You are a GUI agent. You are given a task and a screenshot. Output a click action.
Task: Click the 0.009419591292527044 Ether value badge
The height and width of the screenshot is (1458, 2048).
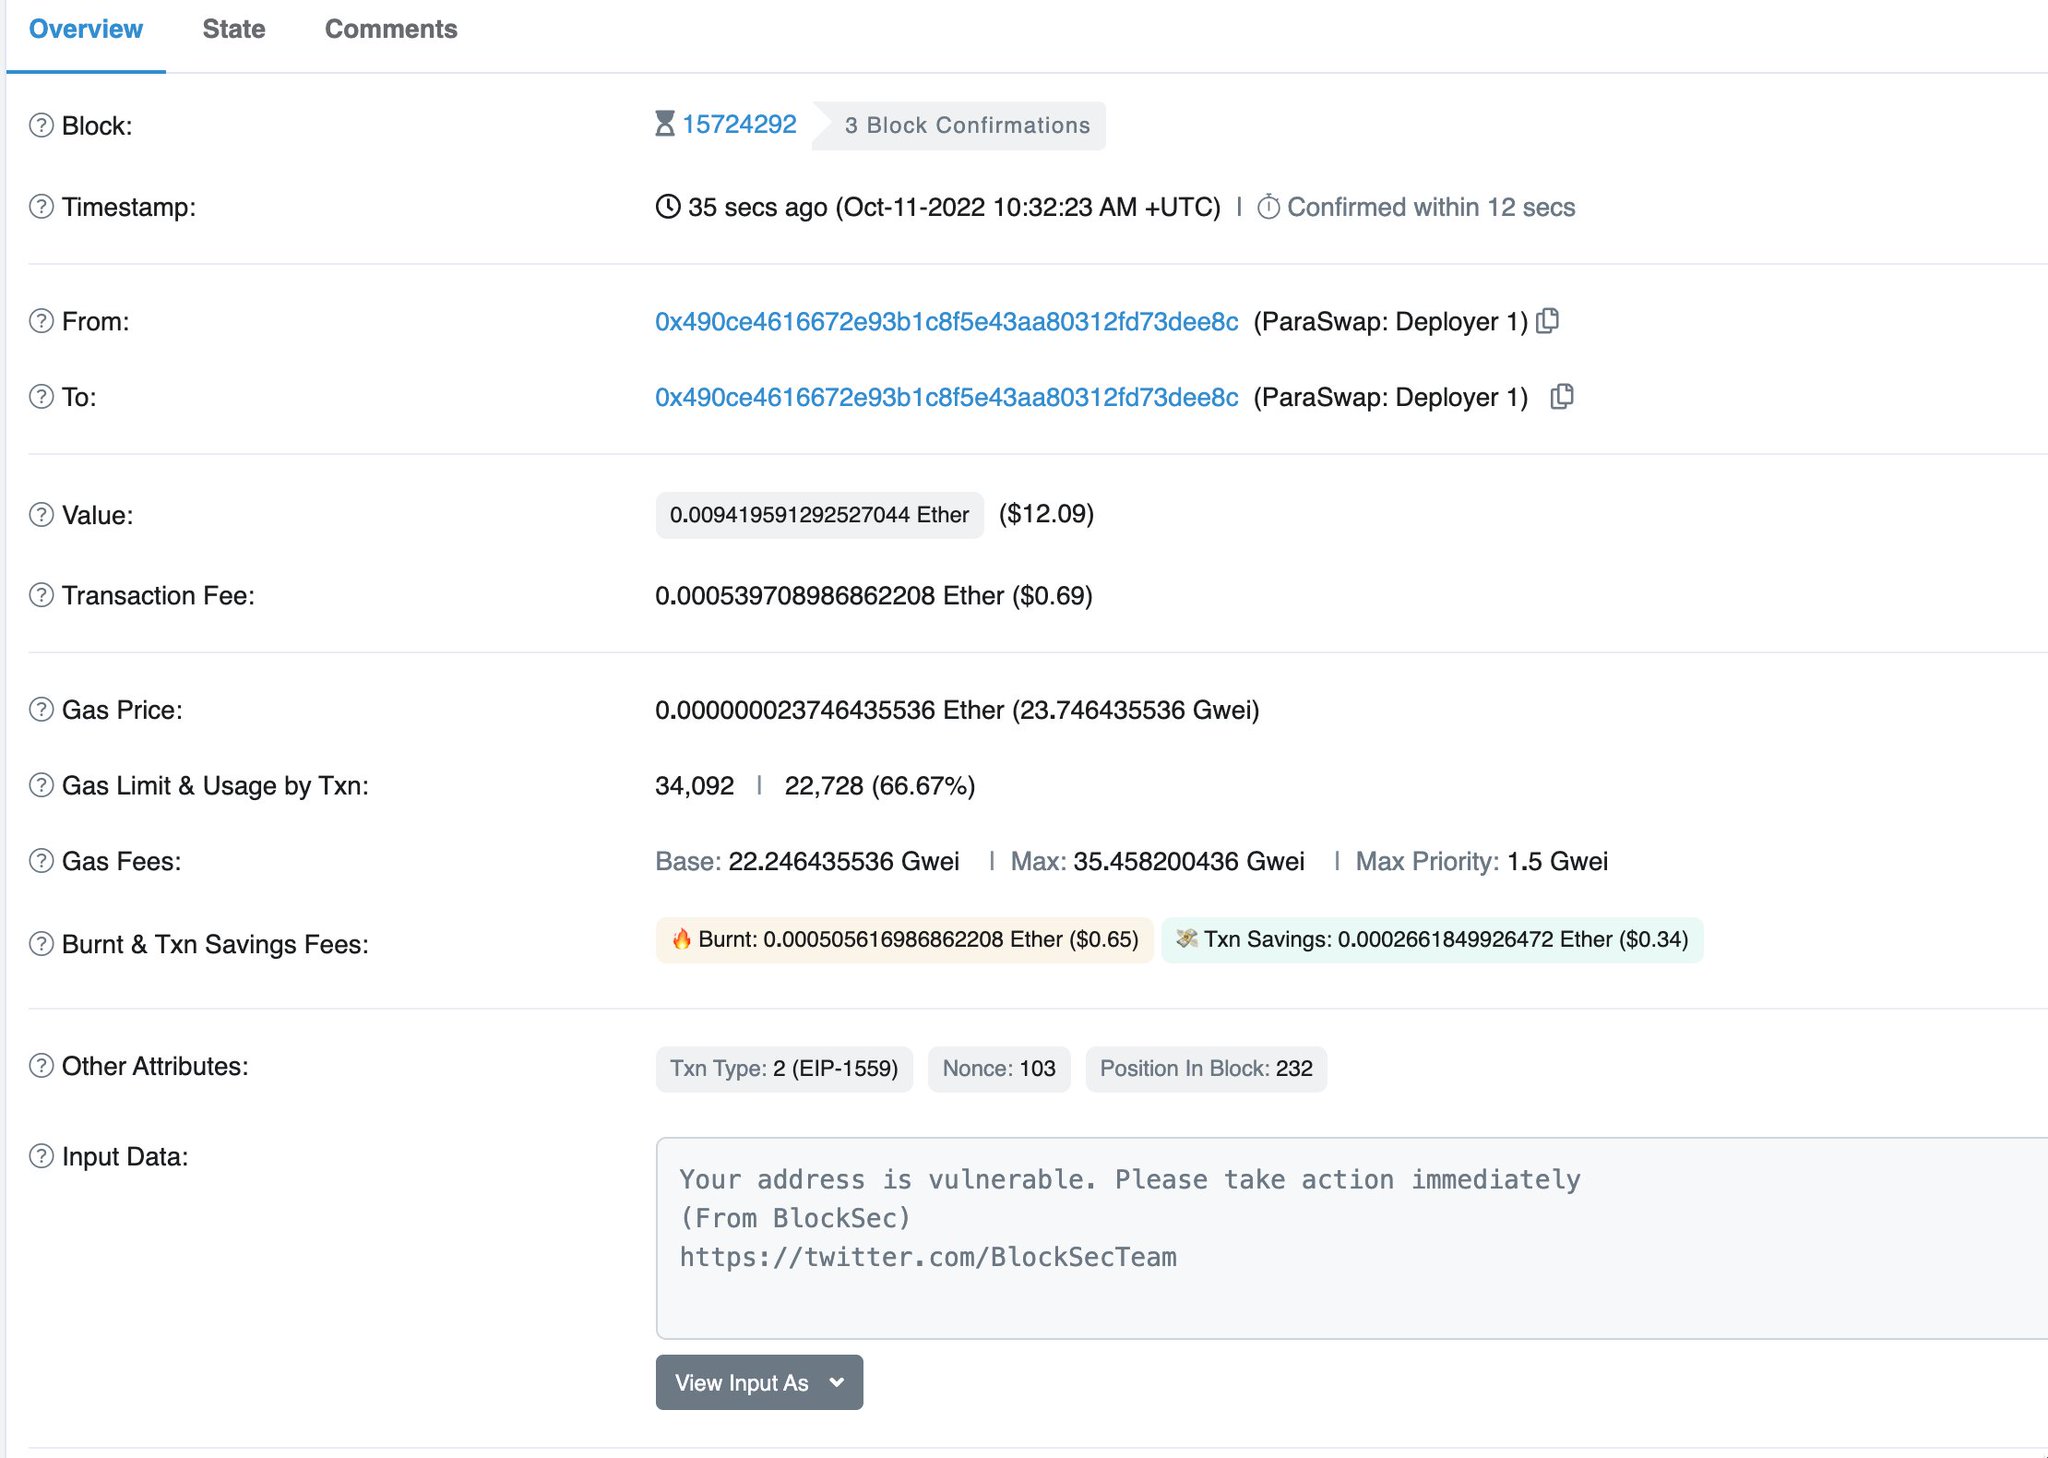point(819,515)
